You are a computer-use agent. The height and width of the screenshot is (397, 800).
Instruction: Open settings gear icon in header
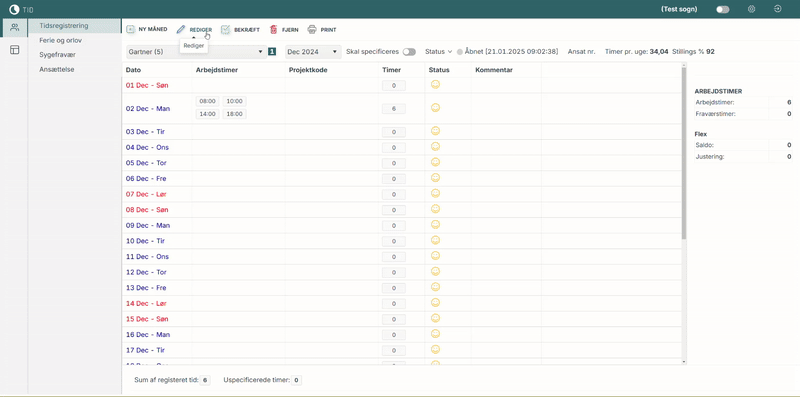[x=752, y=9]
